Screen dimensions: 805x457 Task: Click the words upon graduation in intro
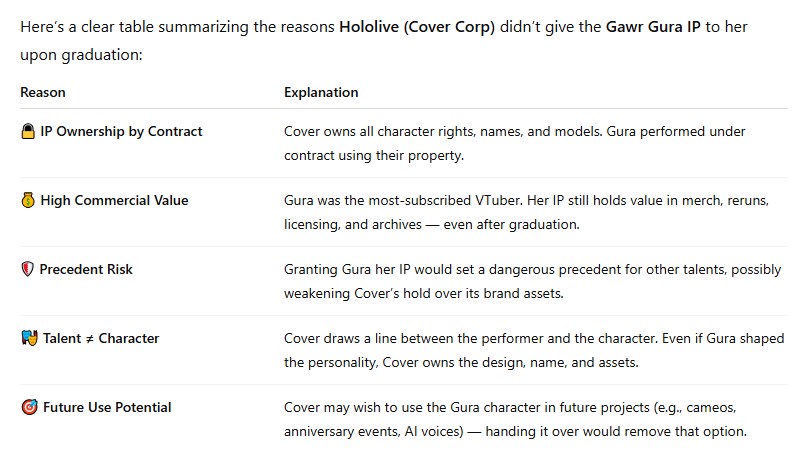click(80, 55)
